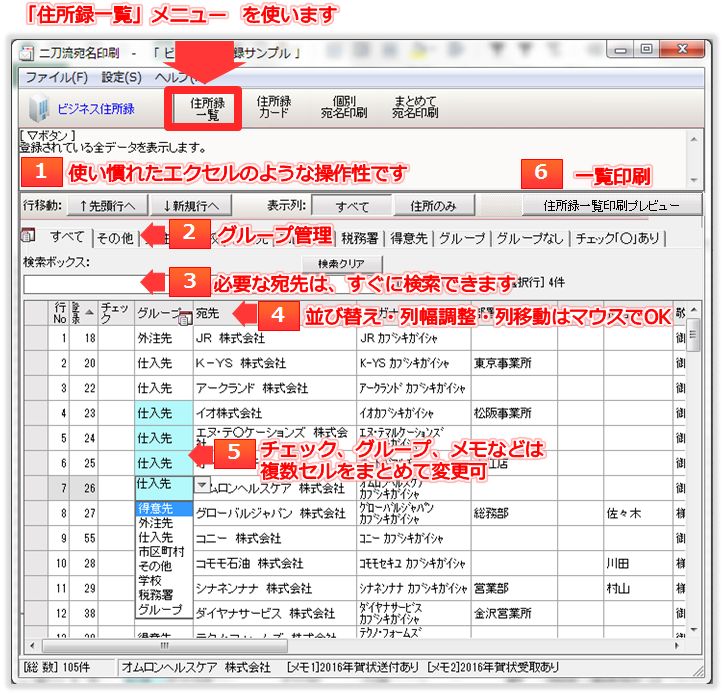Image resolution: width=724 pixels, height=695 pixels.
Task: Click the horizontal scrollbar thumb below the grid
Action: coord(165,646)
